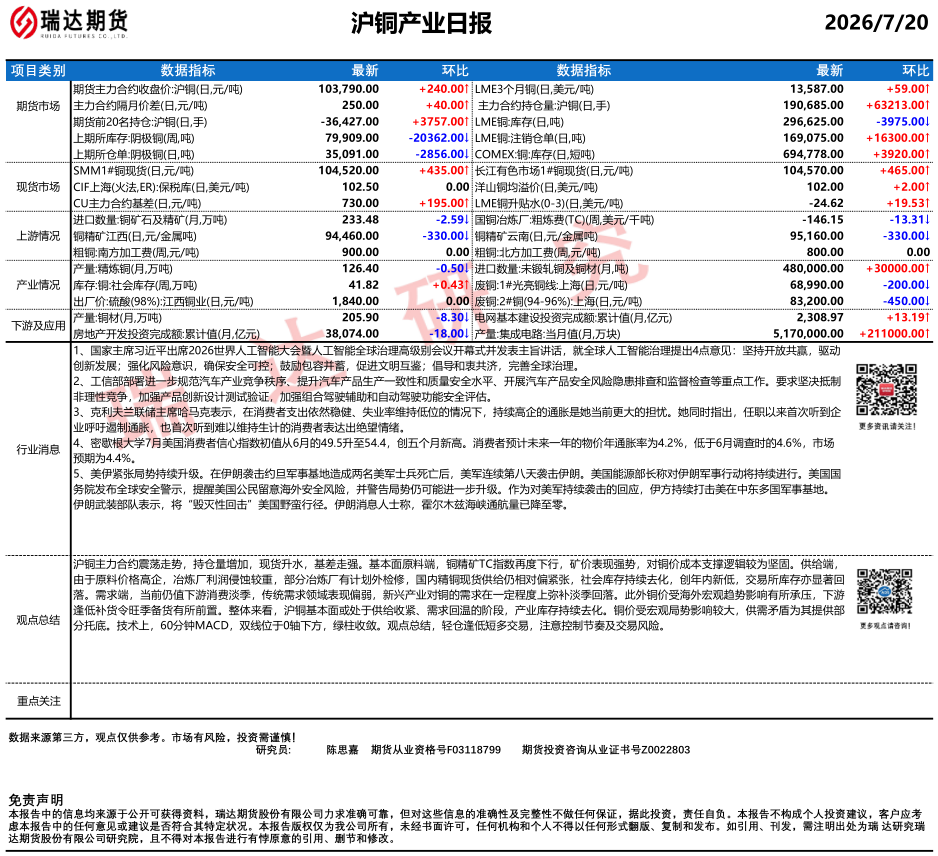Select the 粗铜:北方加工费 value 800.00
This screenshot has height=856, width=938.
coord(825,252)
